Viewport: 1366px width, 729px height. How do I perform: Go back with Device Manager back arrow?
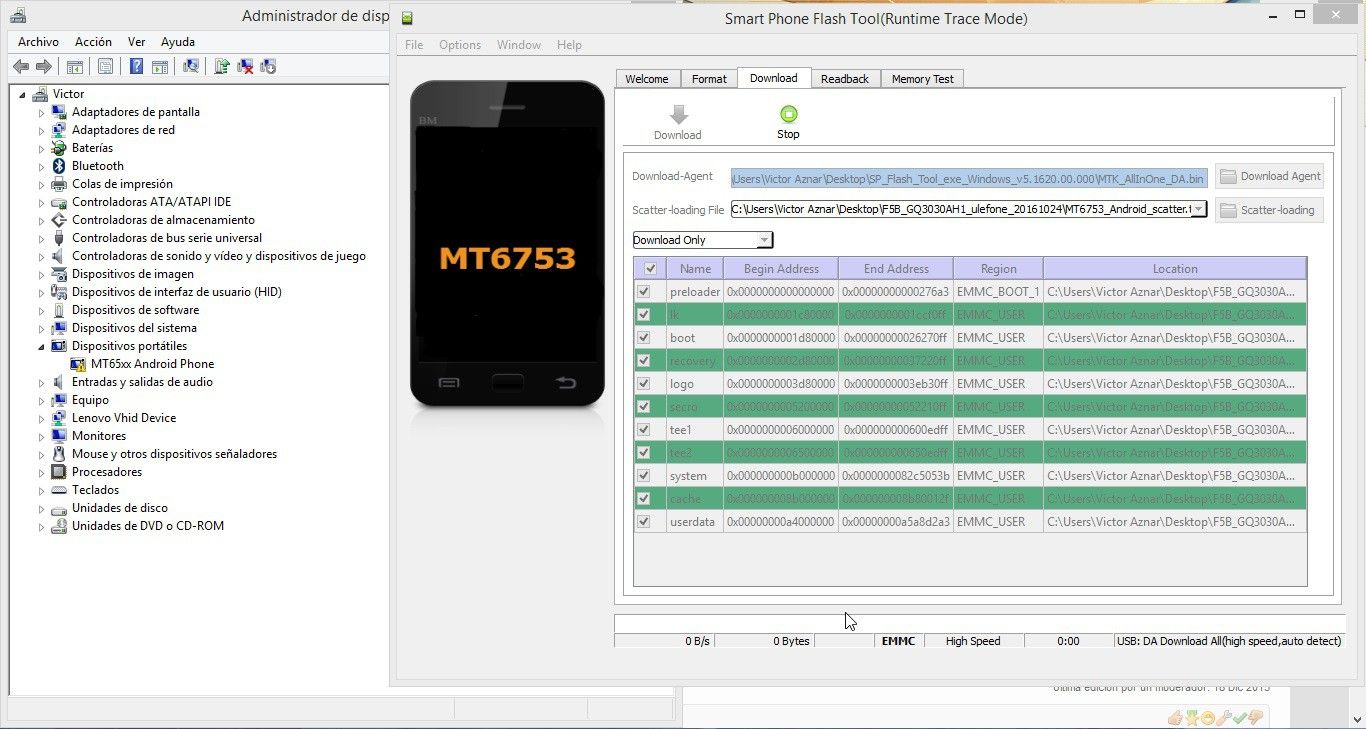click(x=21, y=66)
